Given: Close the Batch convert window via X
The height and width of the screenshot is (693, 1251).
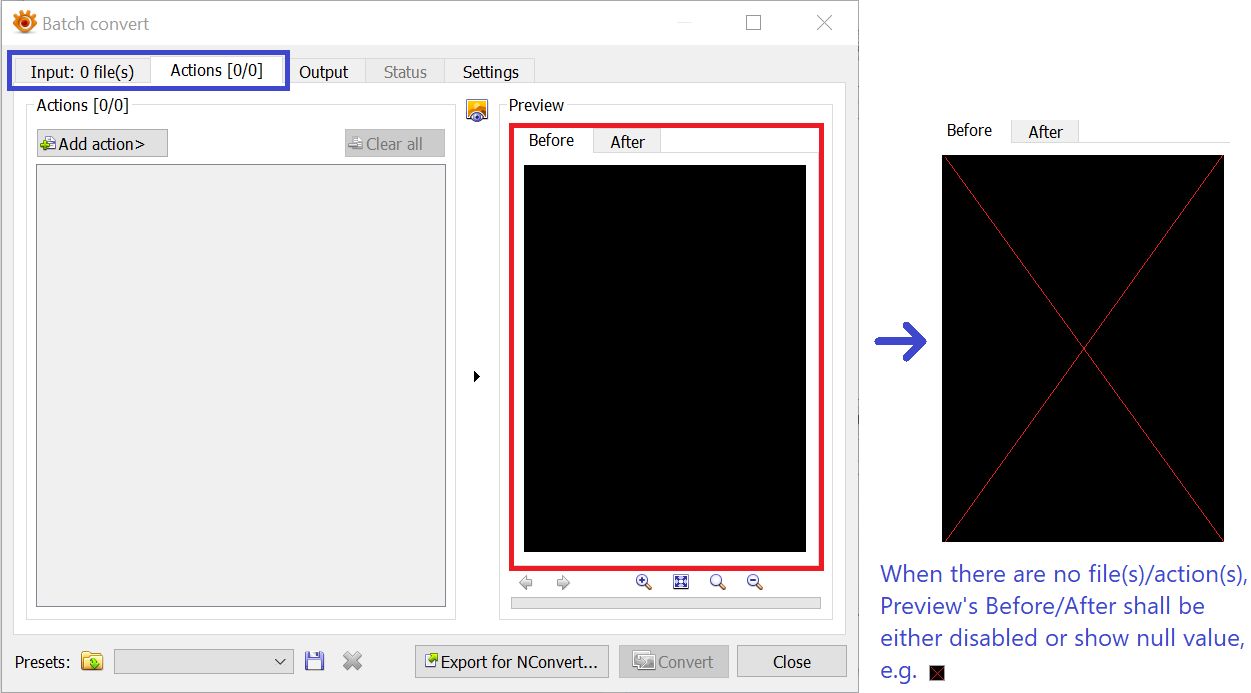Looking at the screenshot, I should (824, 22).
